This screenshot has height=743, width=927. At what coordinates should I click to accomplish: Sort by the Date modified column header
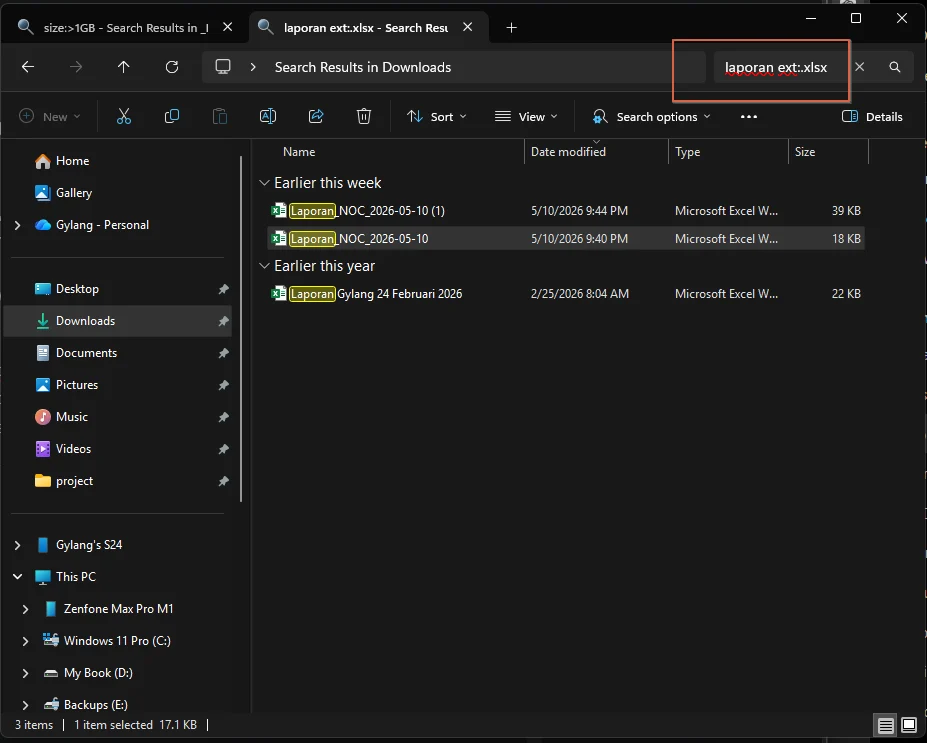coord(568,152)
